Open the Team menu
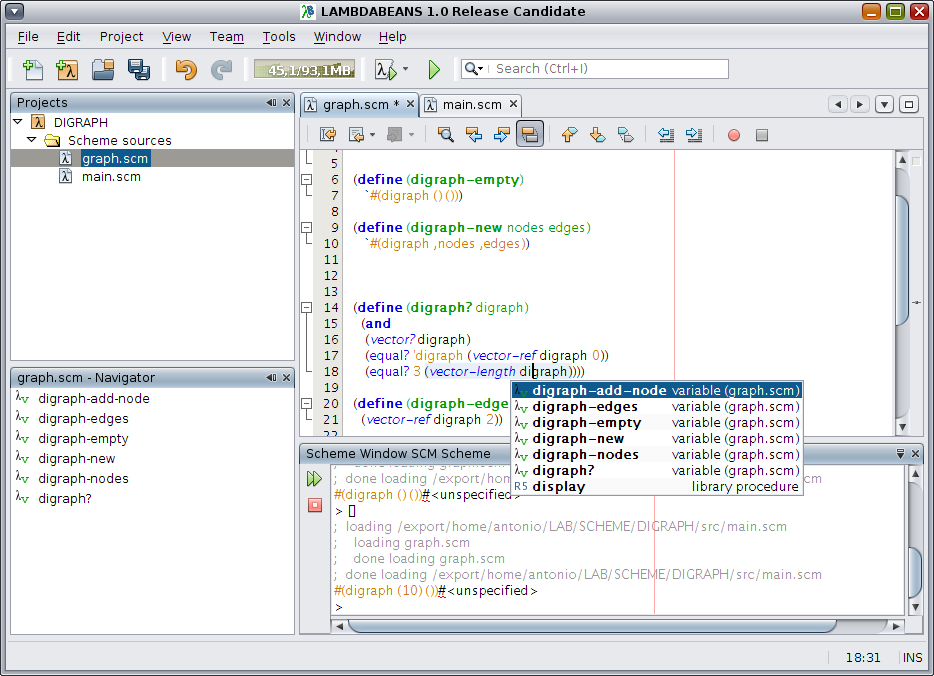The image size is (934, 676). (x=226, y=37)
